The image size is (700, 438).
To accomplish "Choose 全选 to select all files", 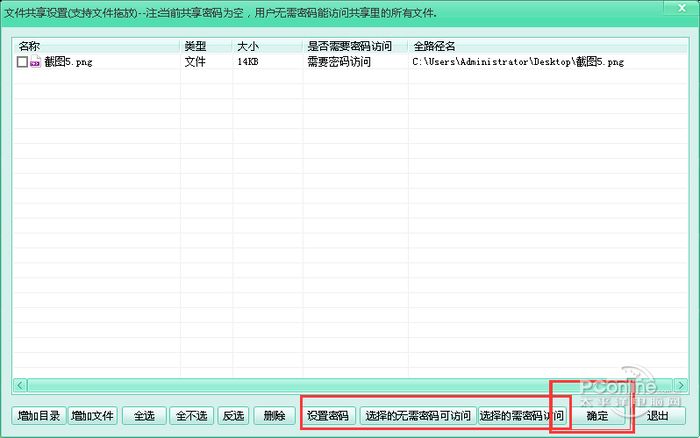I will coord(144,416).
